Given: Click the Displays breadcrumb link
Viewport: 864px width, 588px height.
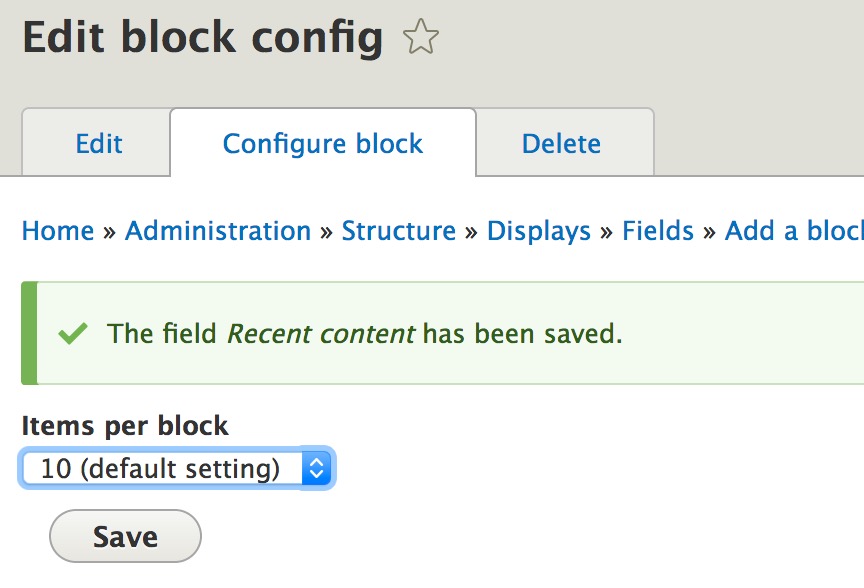Looking at the screenshot, I should pos(539,231).
